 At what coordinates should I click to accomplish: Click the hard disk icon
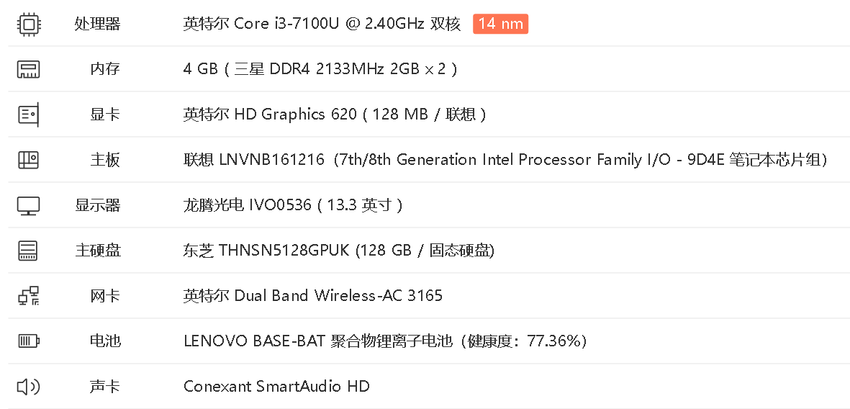(x=28, y=251)
